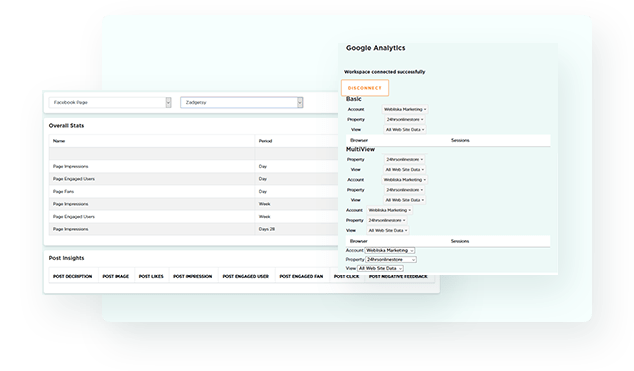Expand the Basic section Property dropdown
Screen dimensions: 634x371
[x=404, y=120]
